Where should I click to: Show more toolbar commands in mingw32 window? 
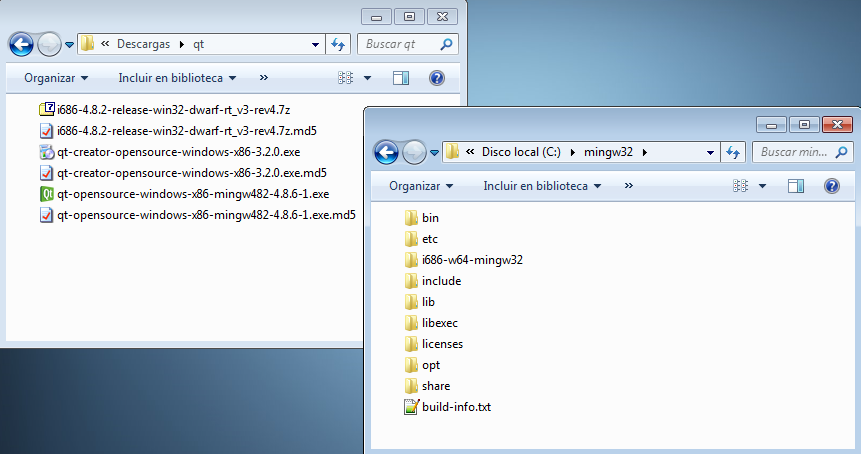tap(629, 186)
